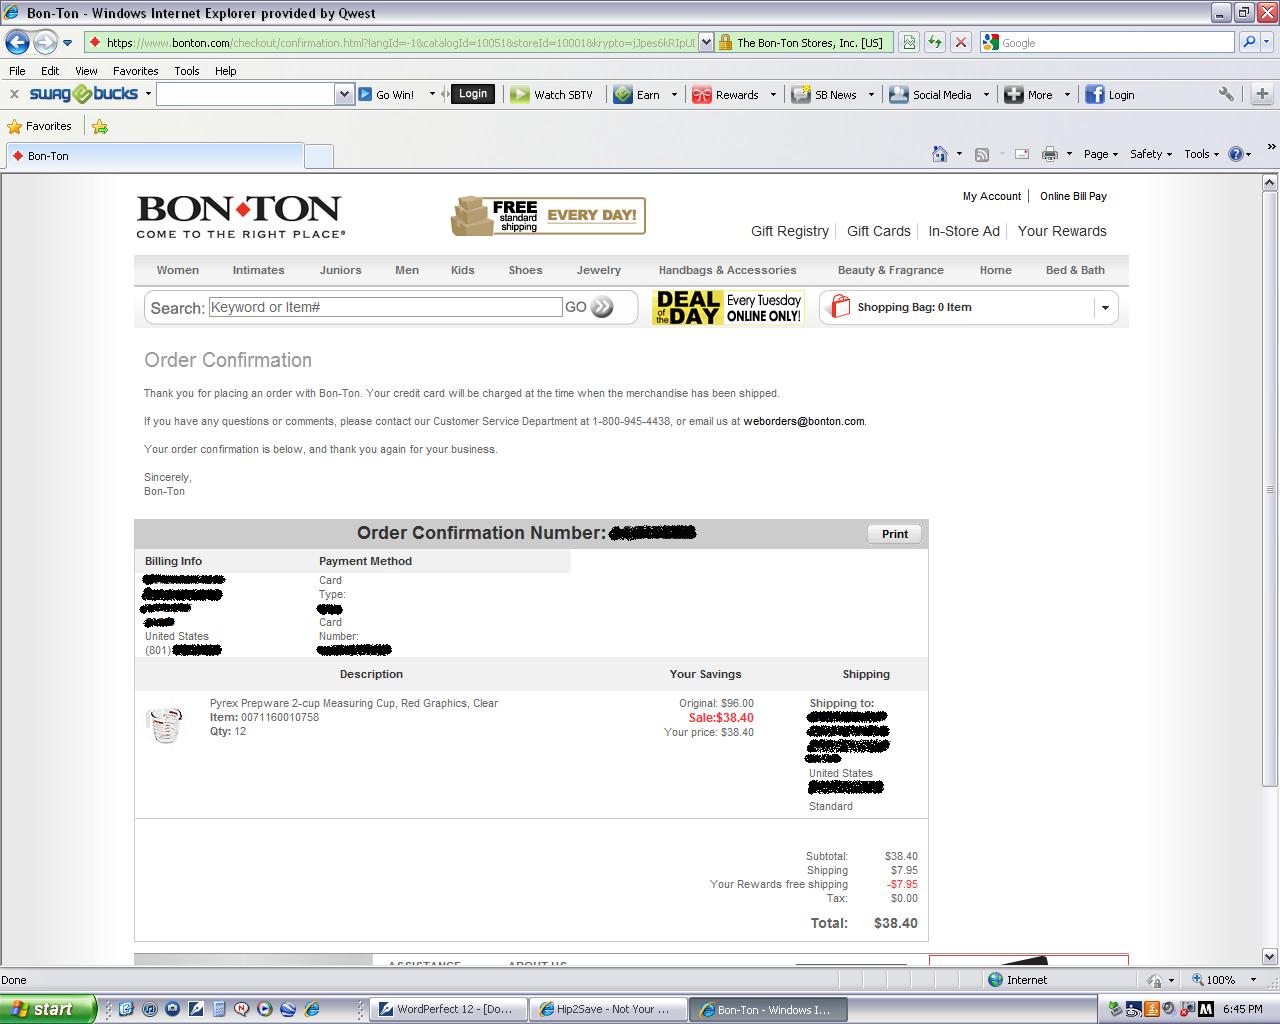The image size is (1280, 1024).
Task: Click the printer icon in command bar
Action: coord(1049,154)
